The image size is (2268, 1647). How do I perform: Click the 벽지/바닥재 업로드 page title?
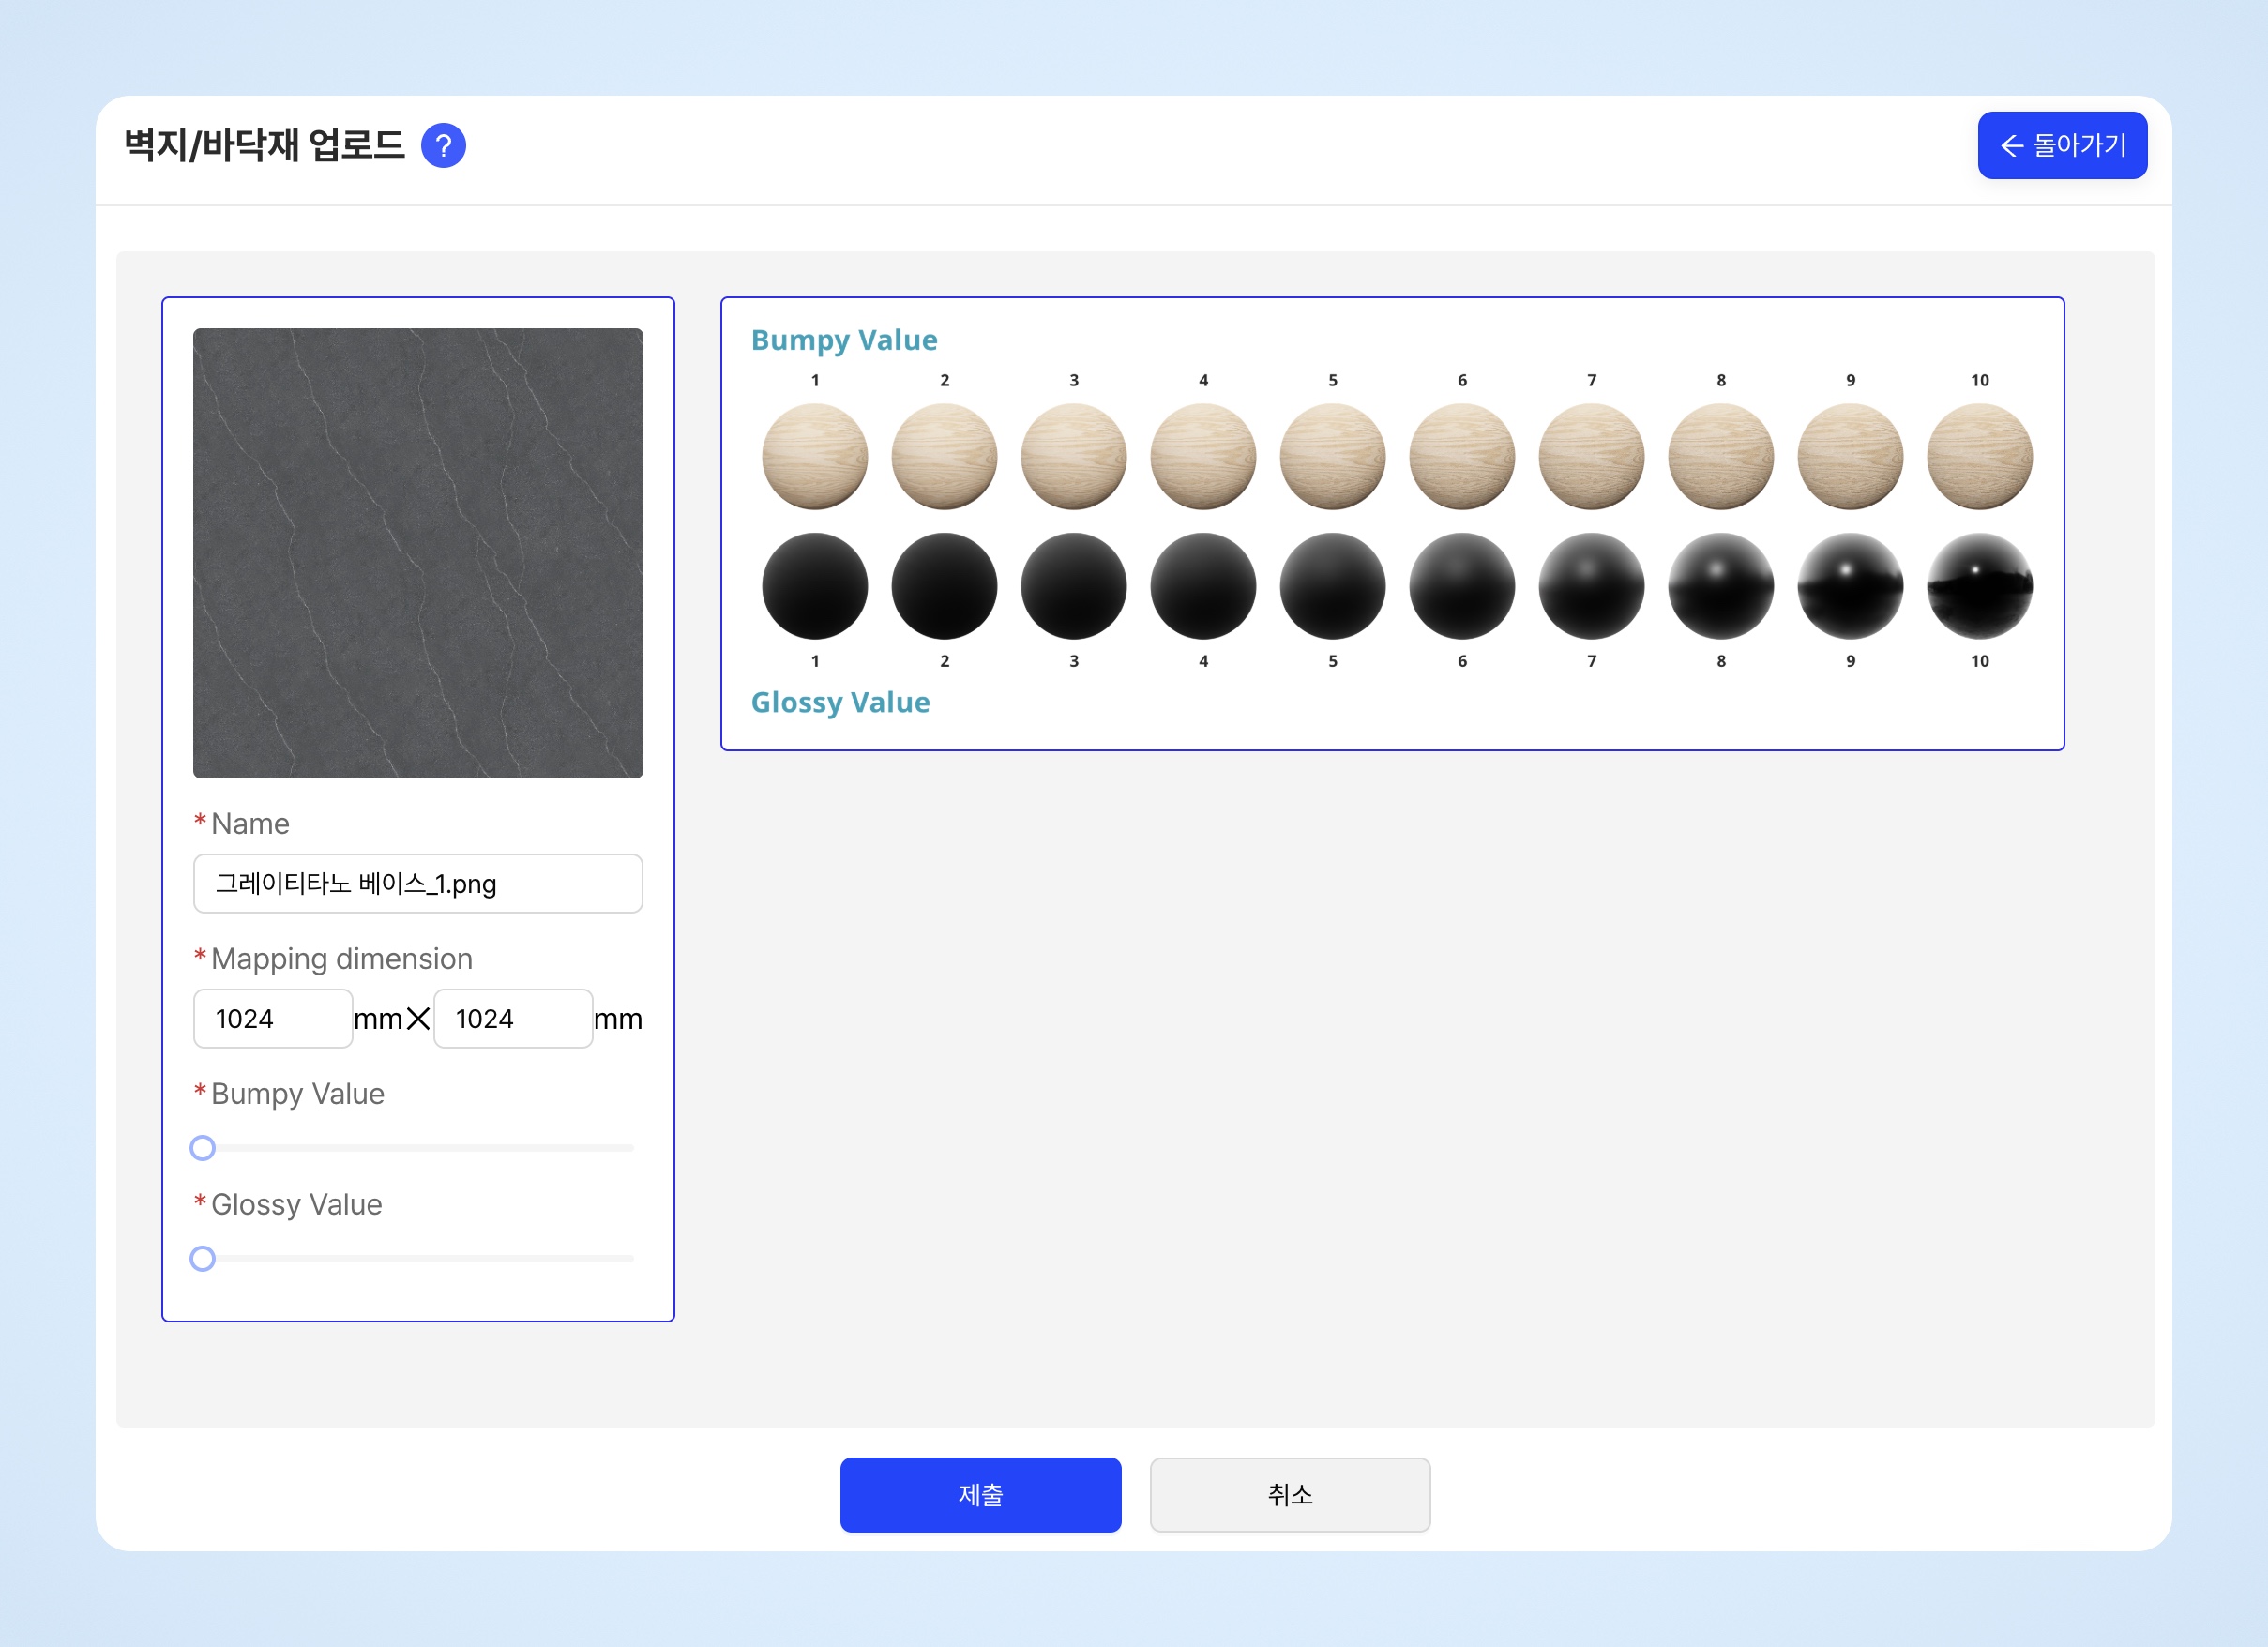(x=264, y=145)
